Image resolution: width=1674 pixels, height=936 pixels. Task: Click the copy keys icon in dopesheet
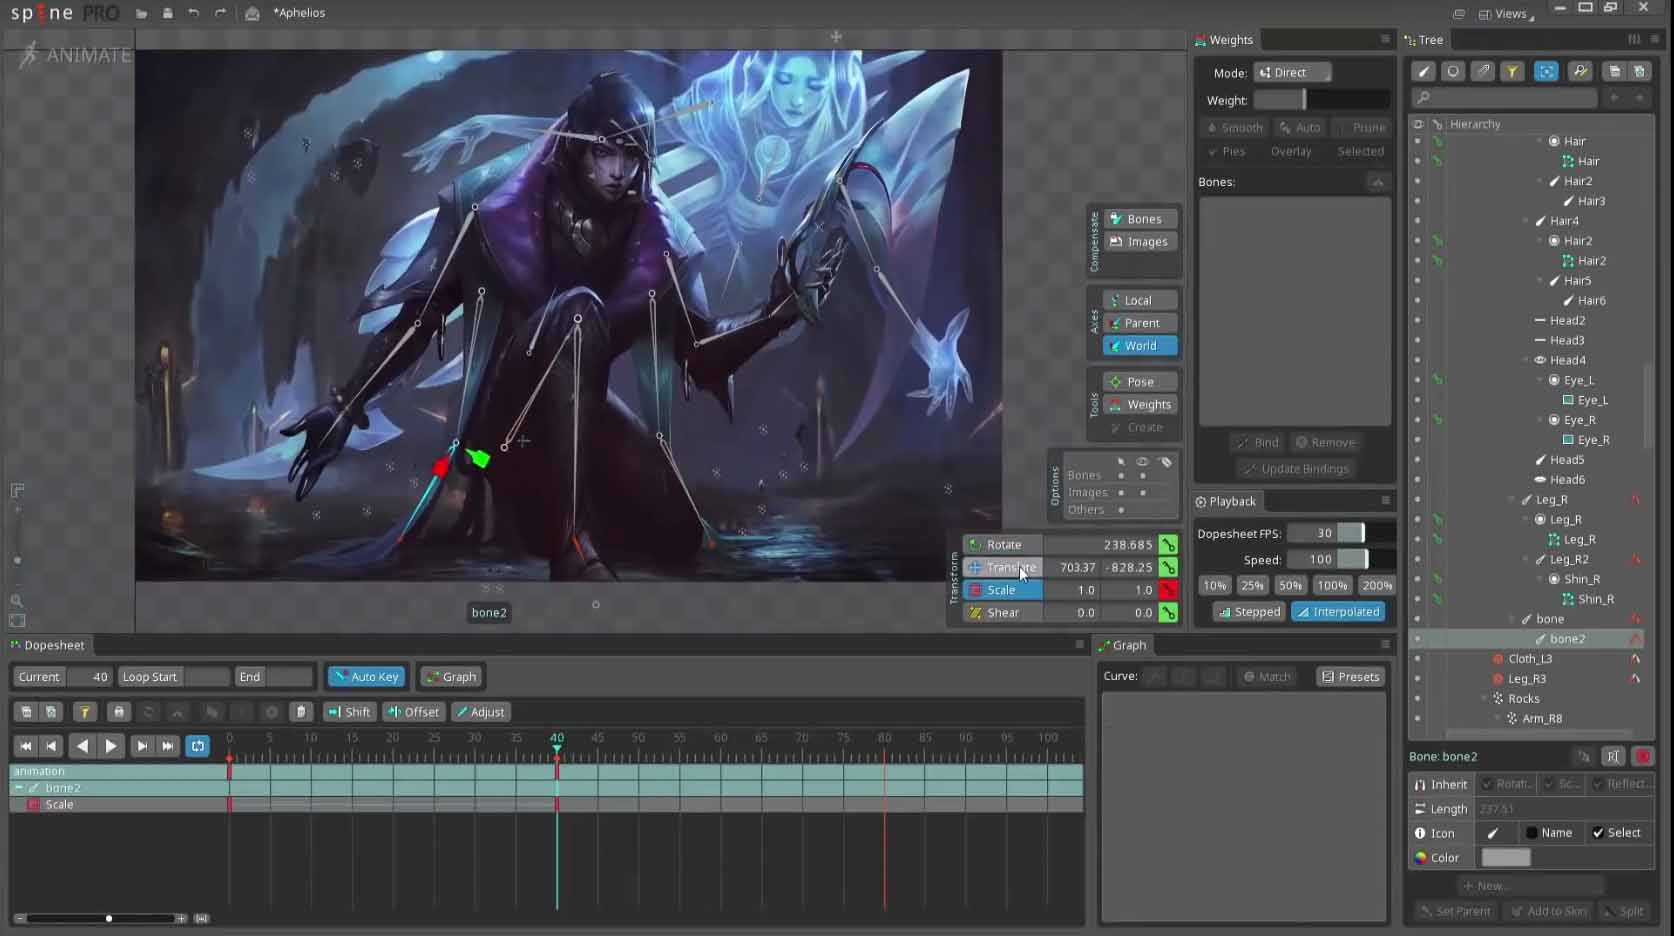26,712
